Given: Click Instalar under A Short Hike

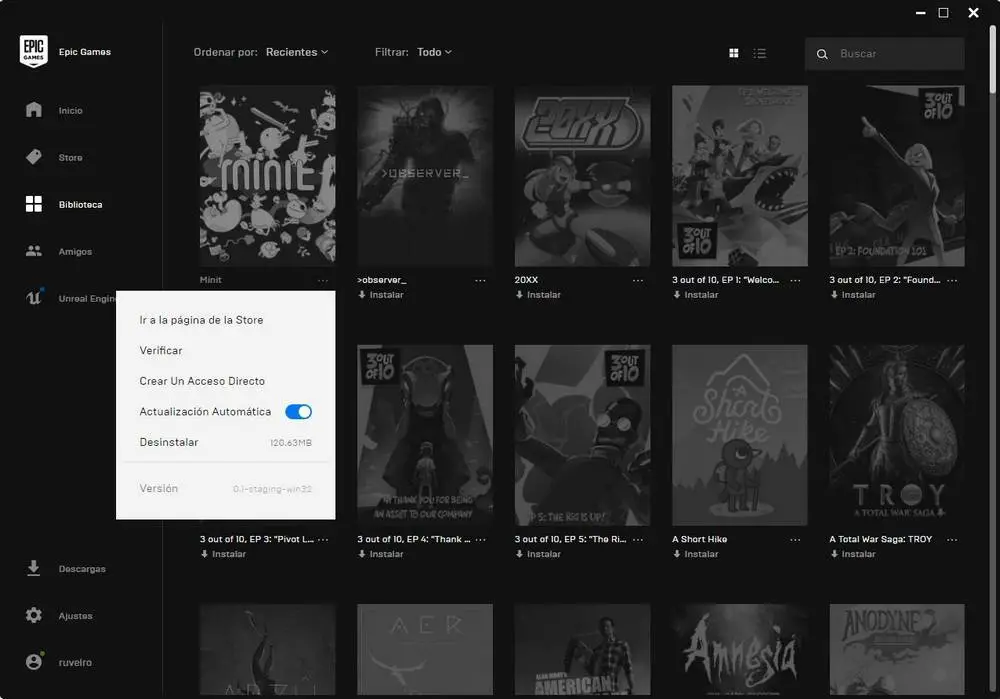Looking at the screenshot, I should [x=695, y=554].
